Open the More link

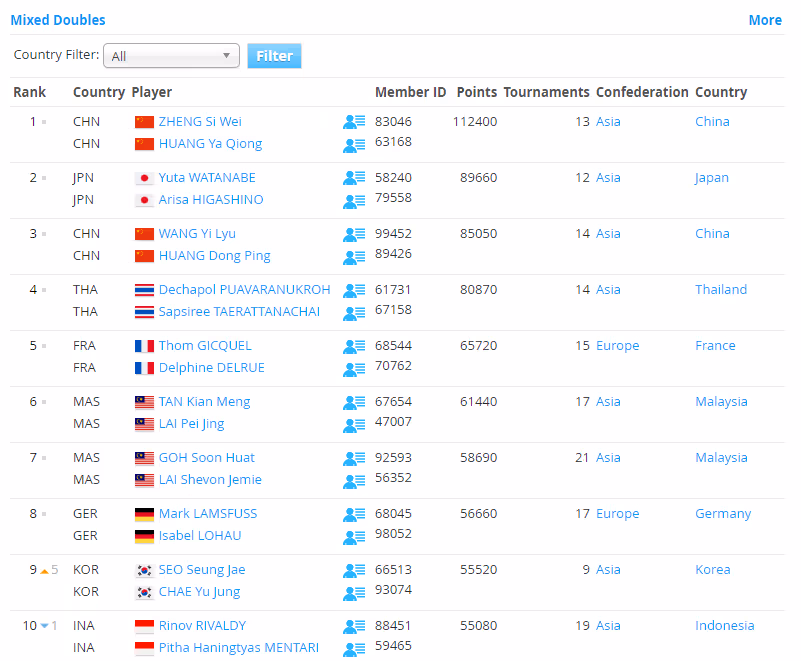click(x=765, y=20)
